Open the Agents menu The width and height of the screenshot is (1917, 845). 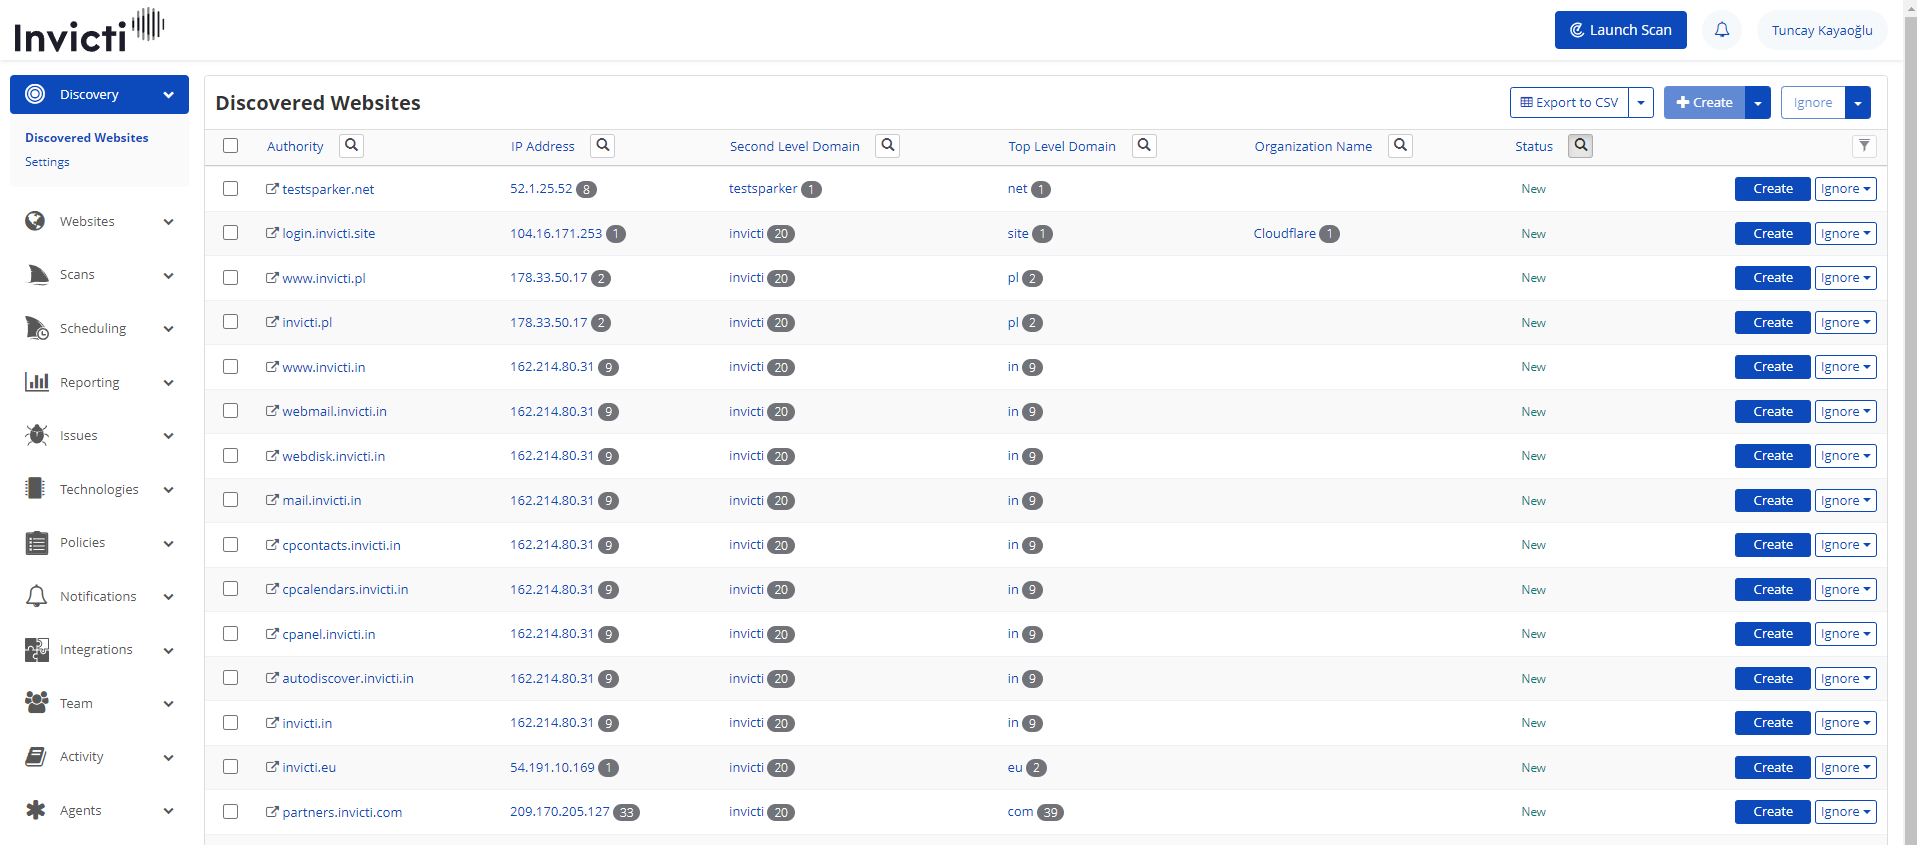pyautogui.click(x=99, y=810)
